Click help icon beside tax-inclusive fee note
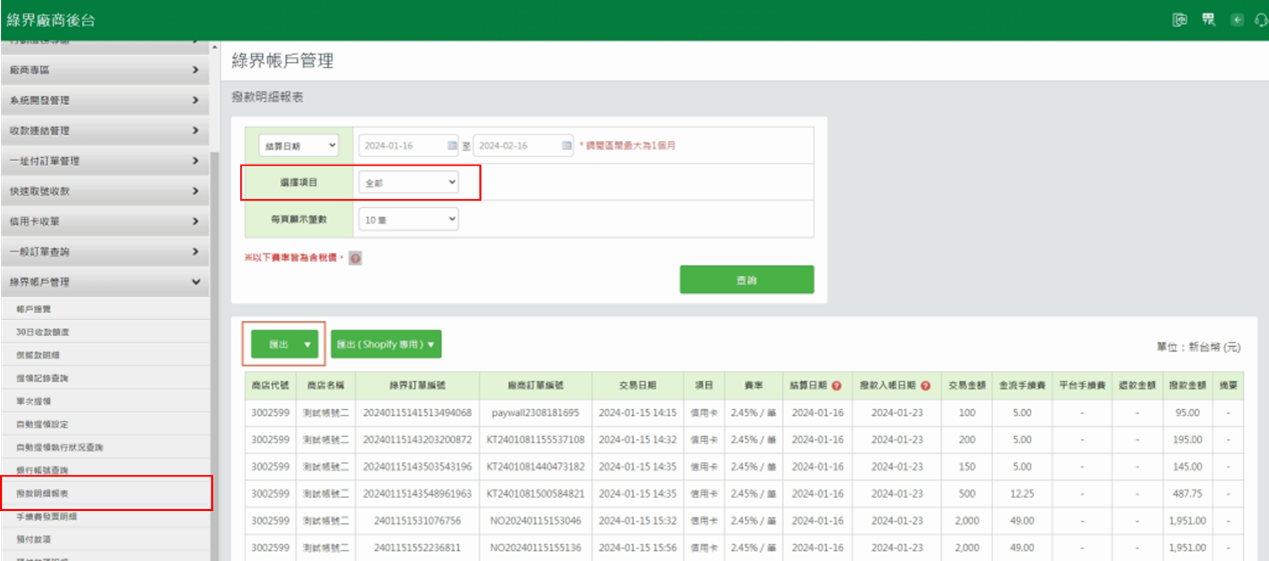This screenshot has height=561, width=1269. click(355, 258)
